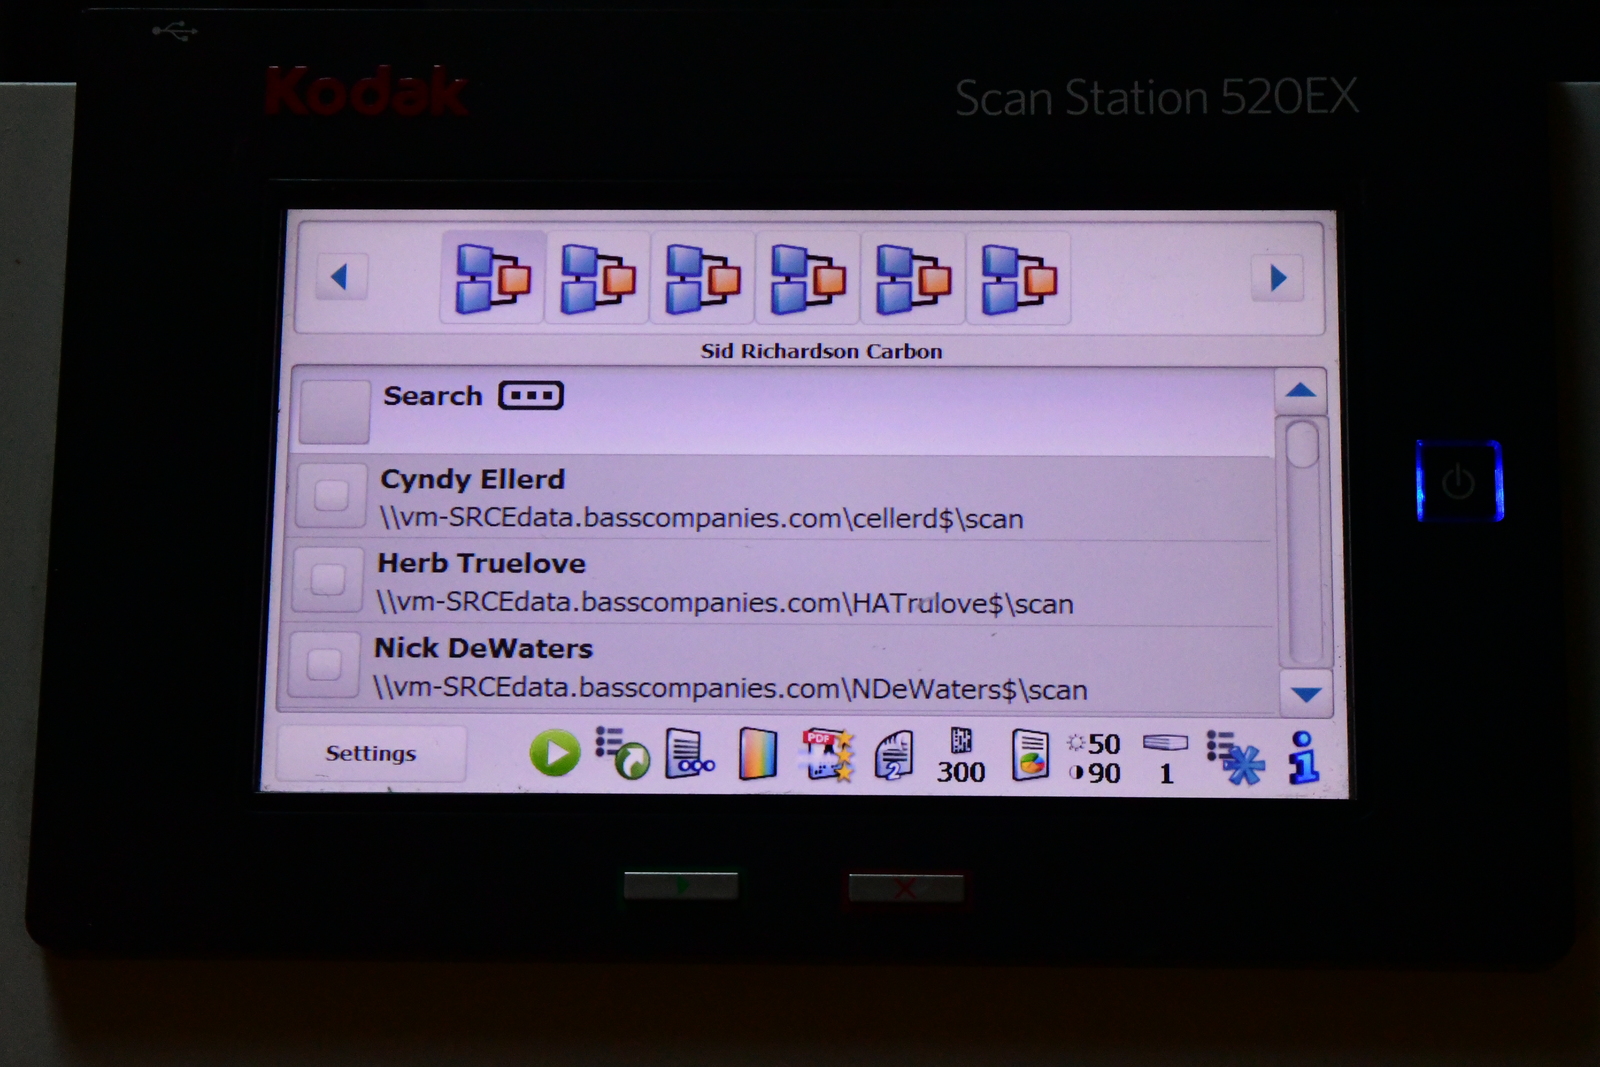Tap the green Start Scan button

[555, 754]
